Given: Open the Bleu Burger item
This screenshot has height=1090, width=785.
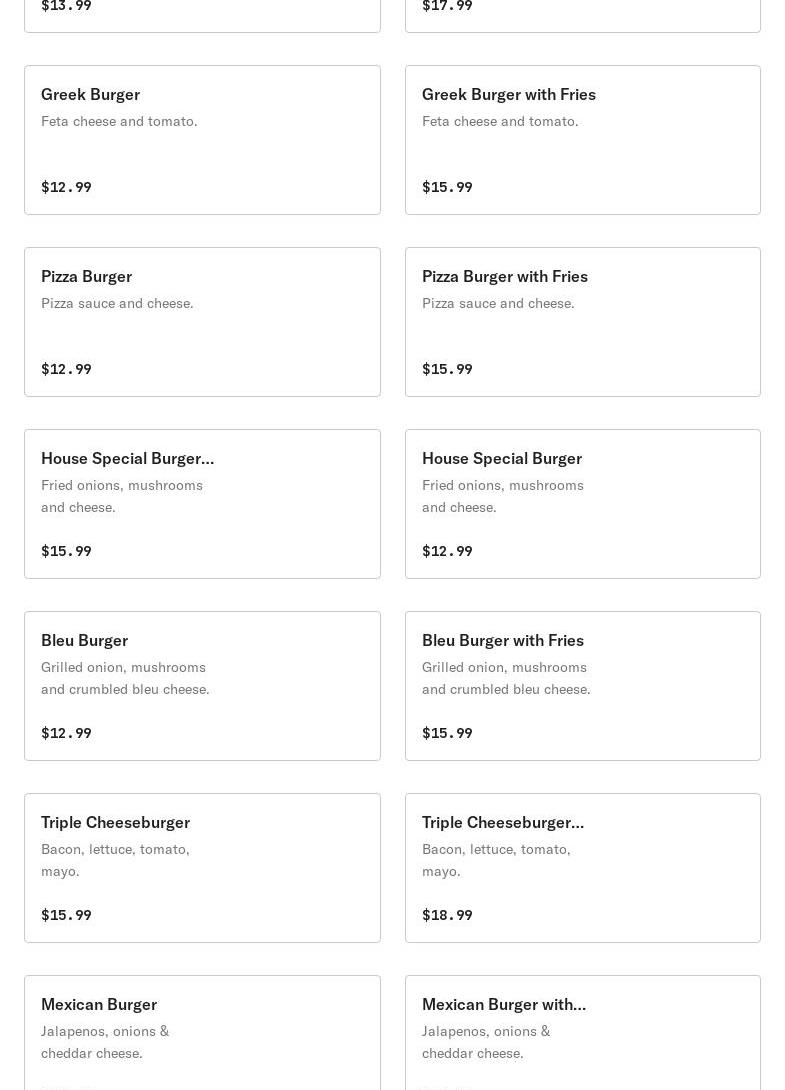Looking at the screenshot, I should (x=202, y=686).
